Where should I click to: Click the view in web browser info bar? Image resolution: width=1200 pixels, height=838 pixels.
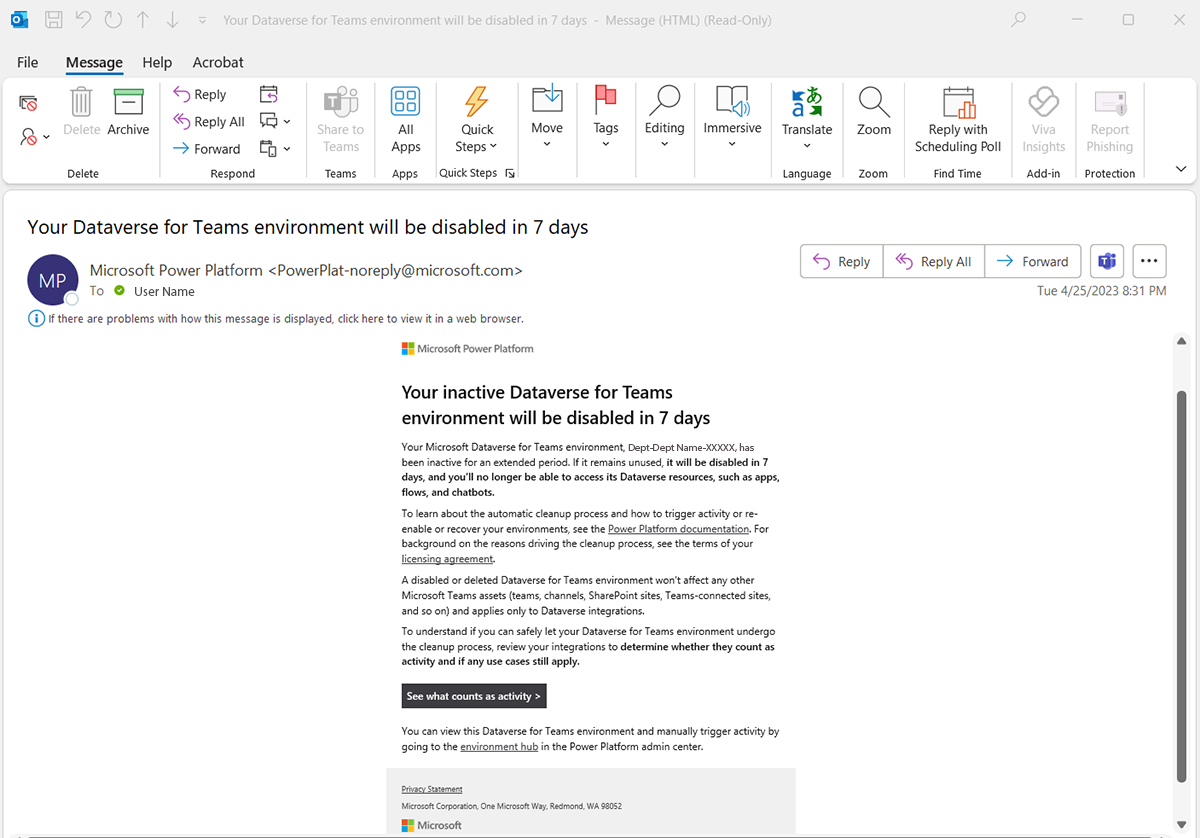click(277, 319)
